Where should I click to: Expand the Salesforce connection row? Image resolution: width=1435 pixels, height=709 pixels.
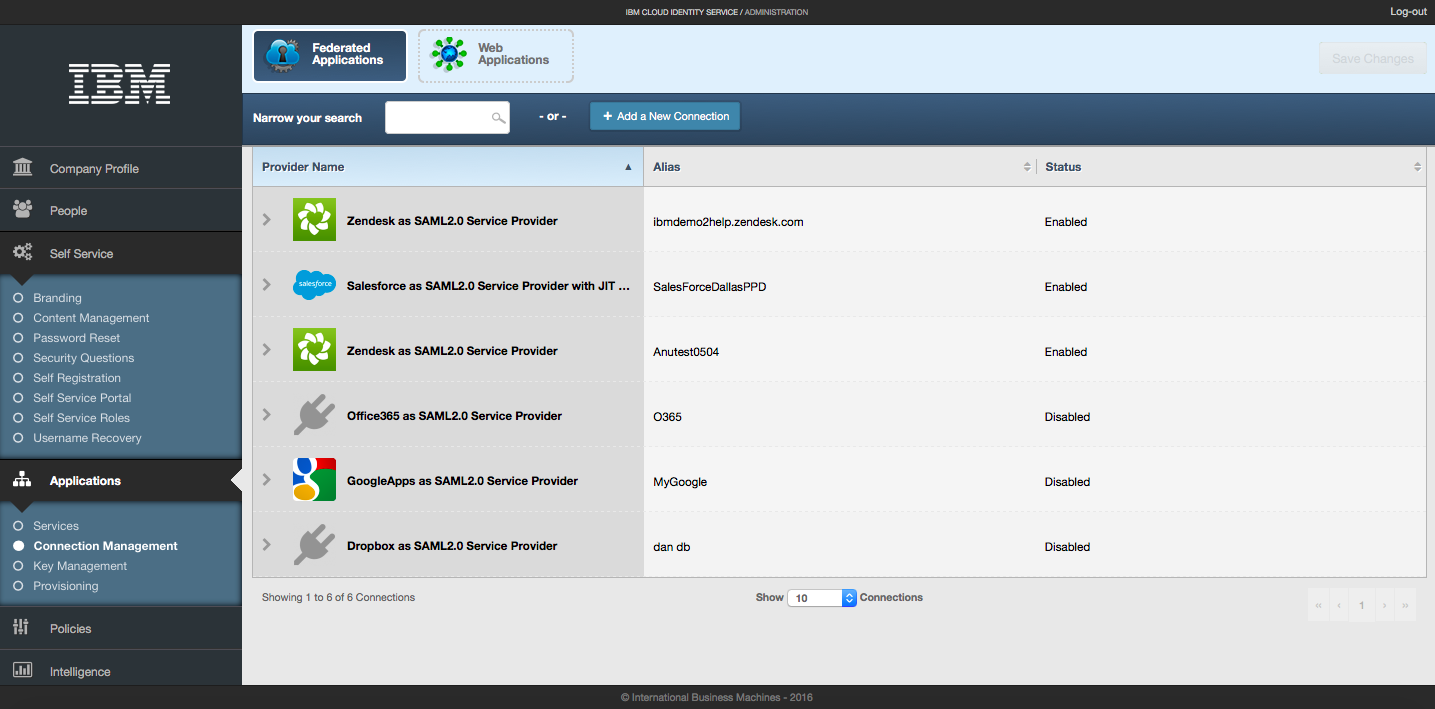click(267, 285)
